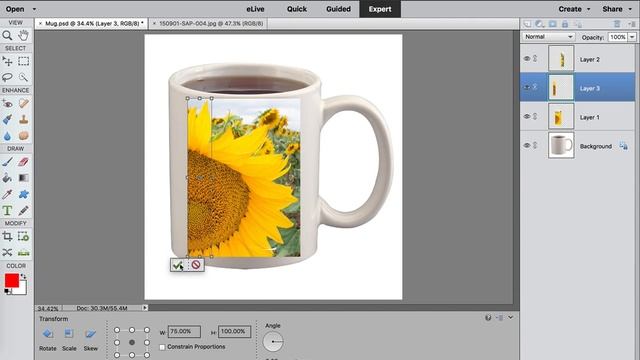Switch to the eLive tab
Screen dimensions: 640x360
coord(255,9)
